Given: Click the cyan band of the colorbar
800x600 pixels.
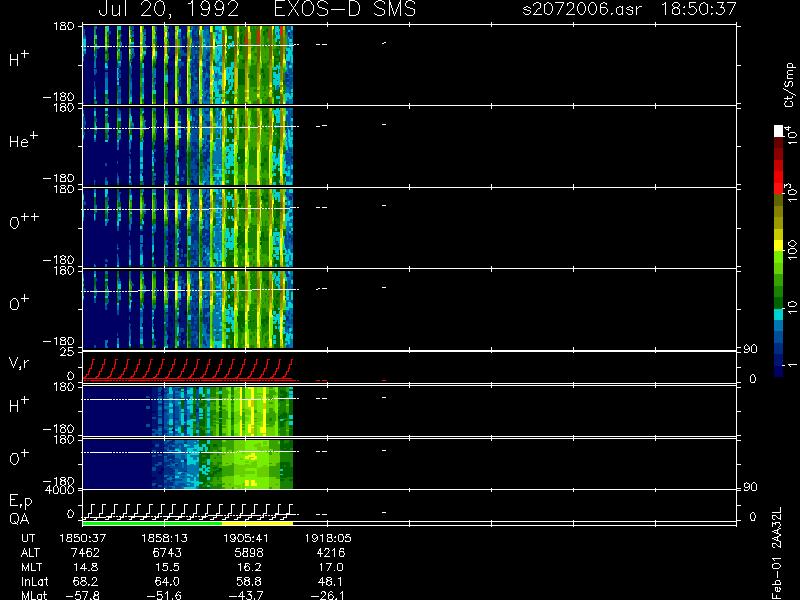Looking at the screenshot, I should [x=779, y=314].
